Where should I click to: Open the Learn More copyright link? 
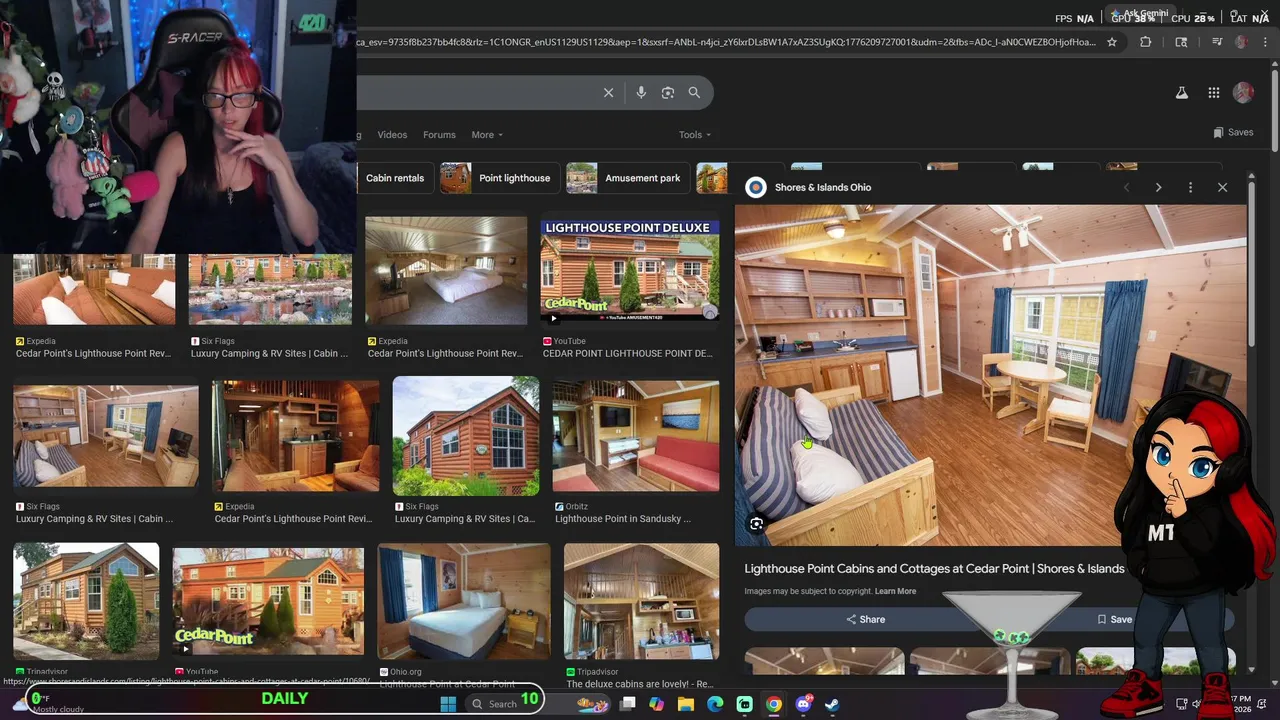[x=895, y=591]
